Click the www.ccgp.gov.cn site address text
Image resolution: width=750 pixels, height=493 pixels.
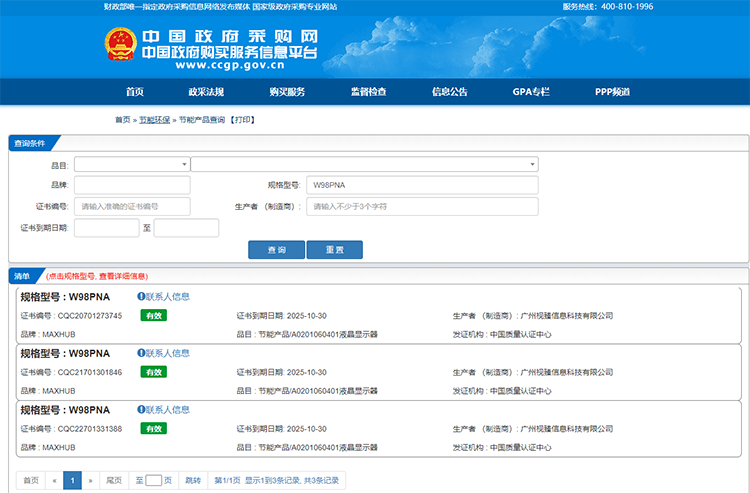coord(230,65)
